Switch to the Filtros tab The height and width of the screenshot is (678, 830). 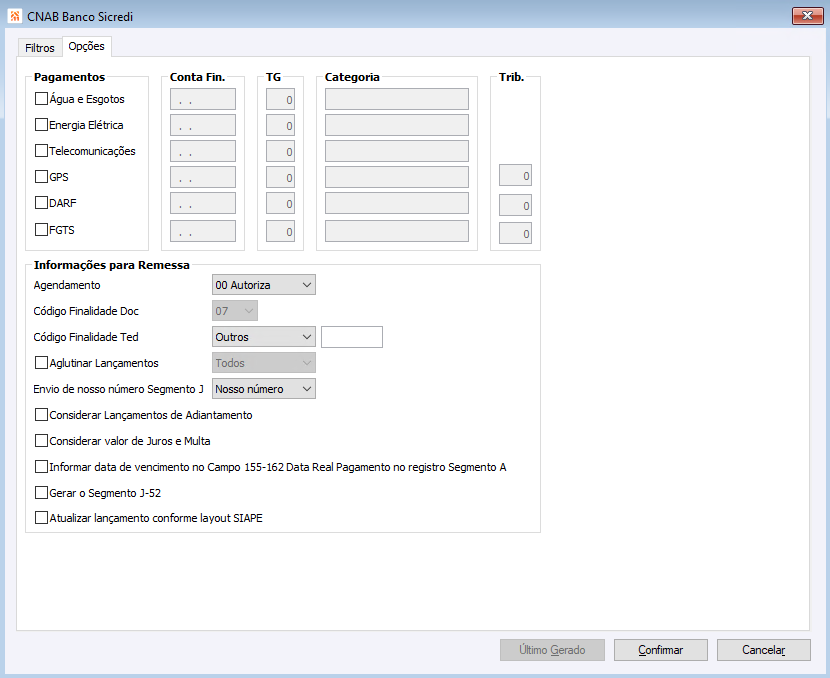click(40, 48)
